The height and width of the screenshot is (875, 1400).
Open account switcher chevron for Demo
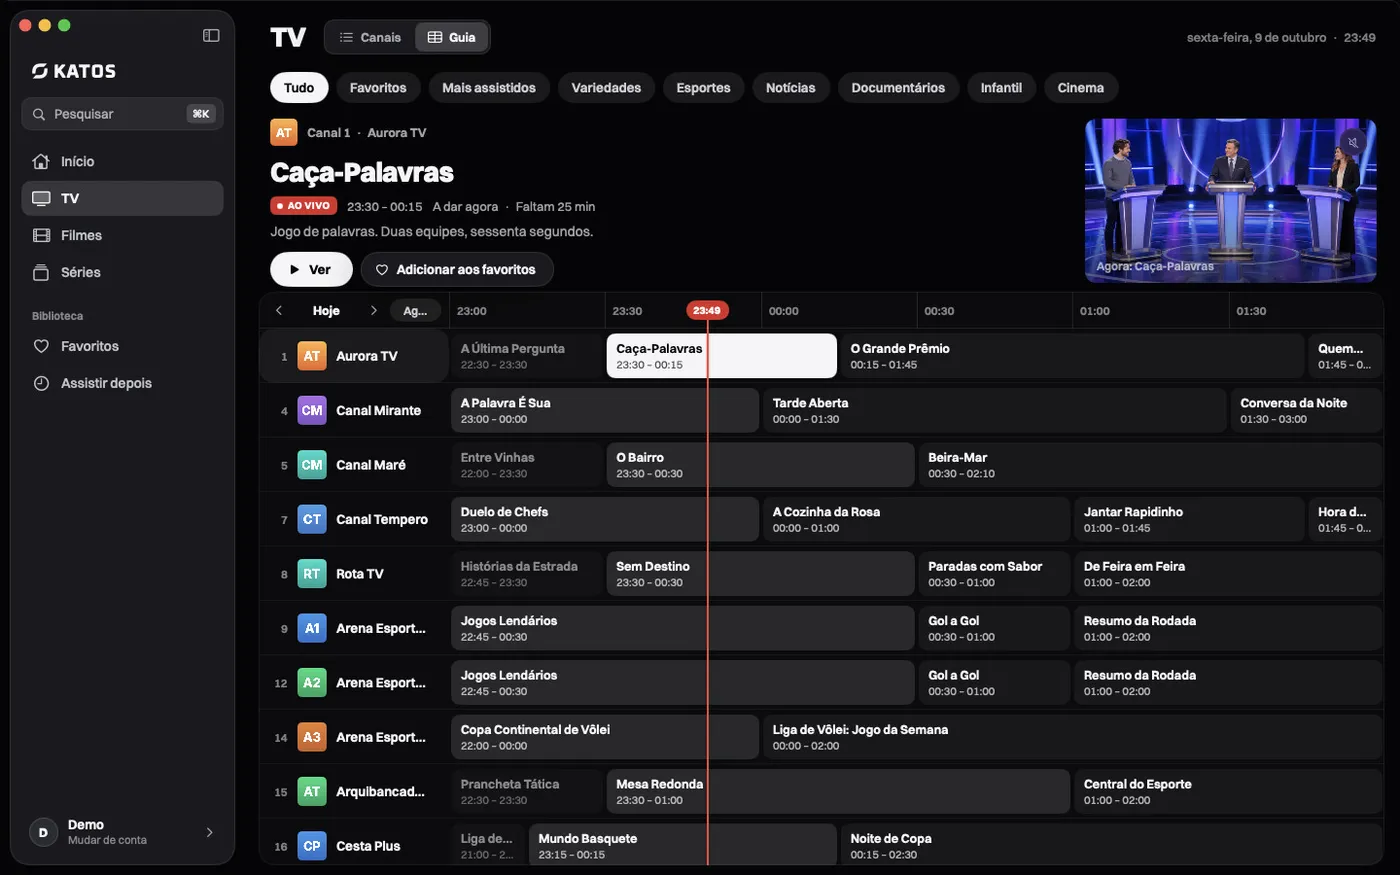pyautogui.click(x=209, y=832)
